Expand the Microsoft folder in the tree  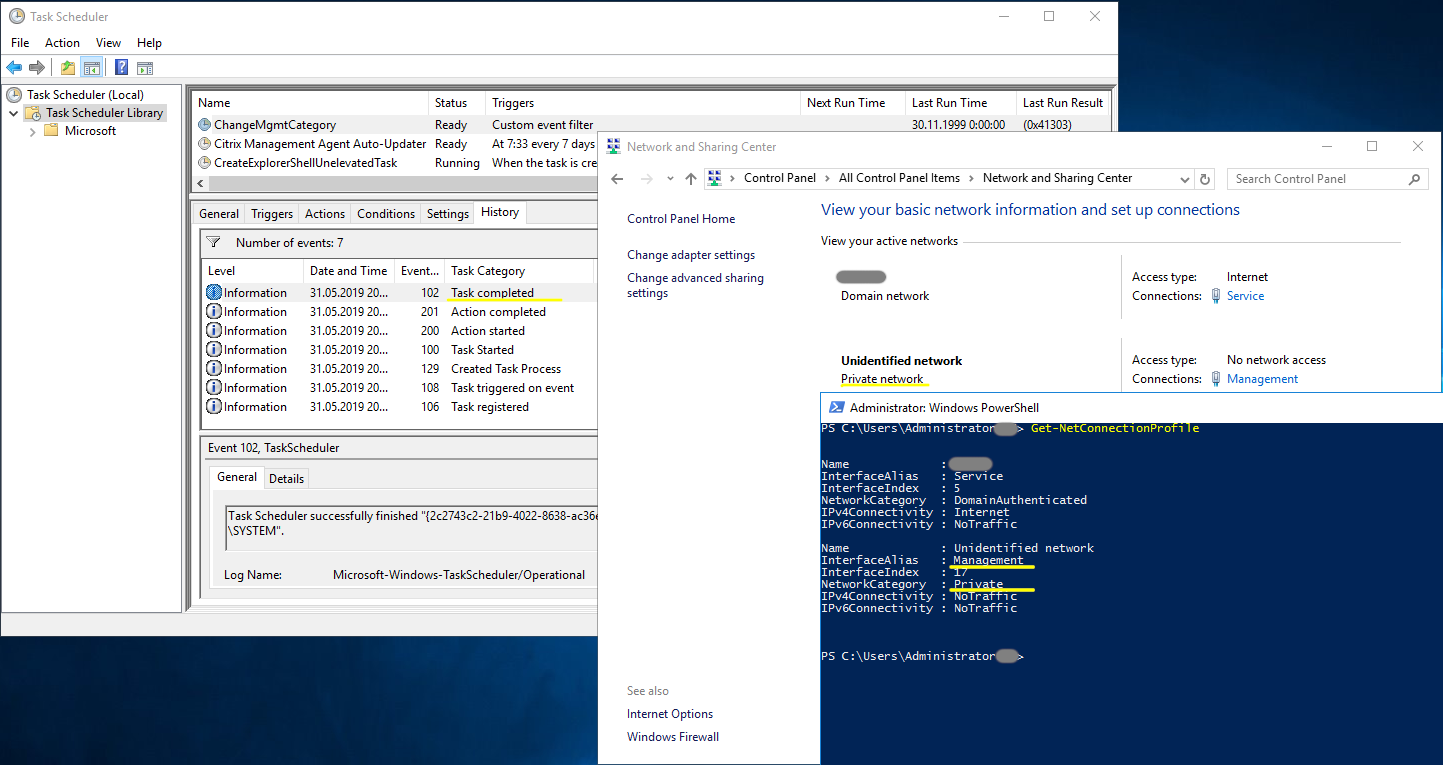click(x=33, y=131)
